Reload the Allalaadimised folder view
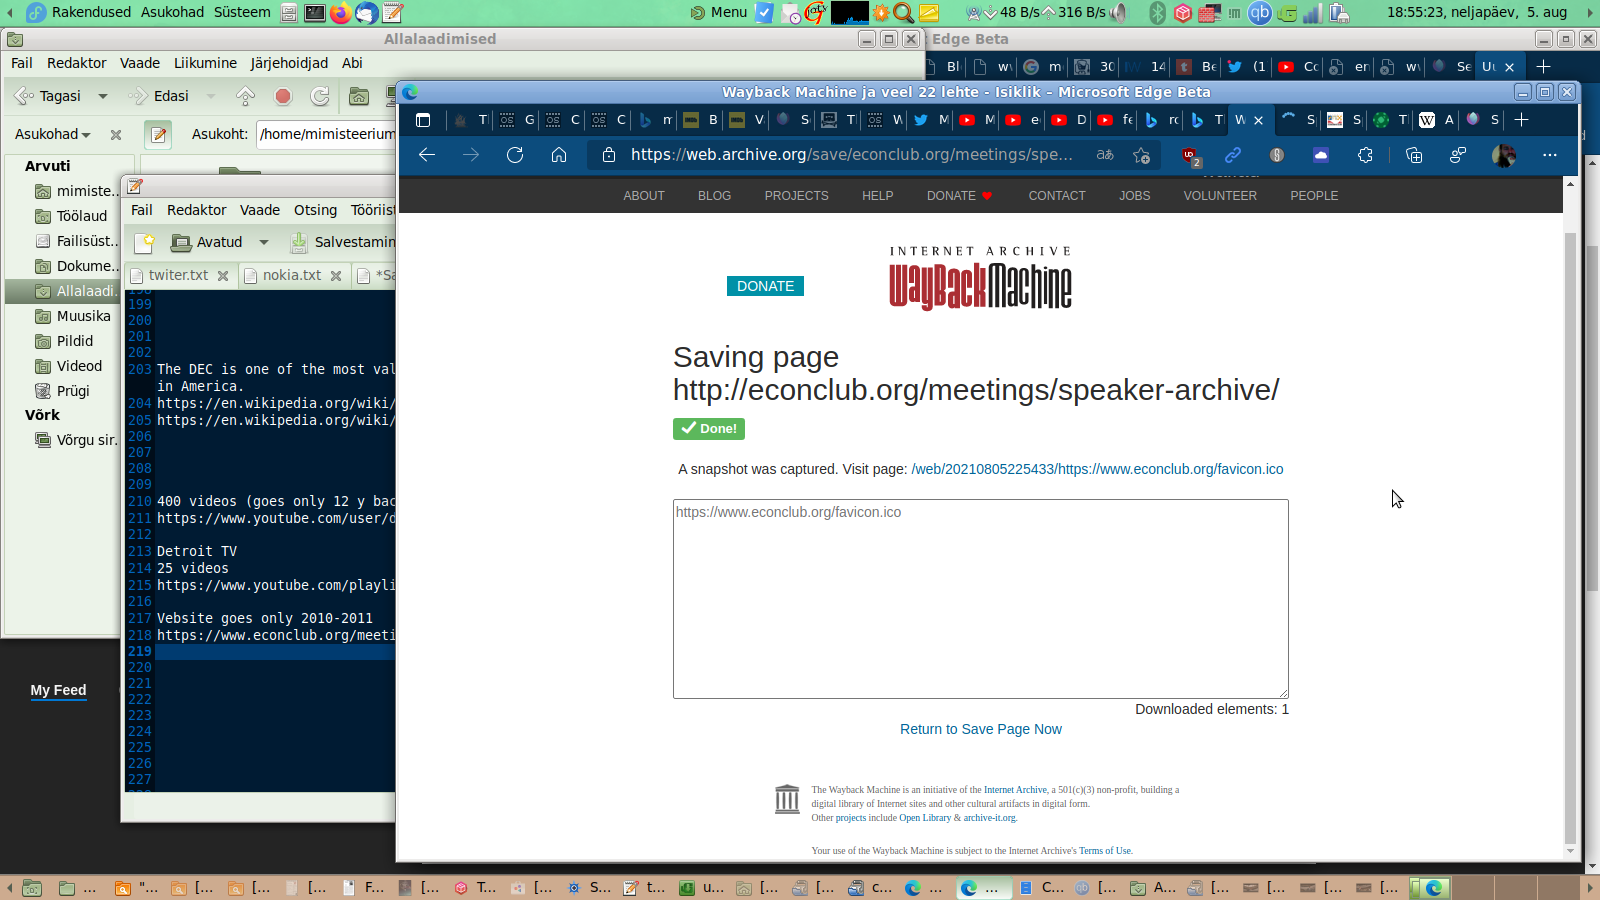Viewport: 1600px width, 900px height. [320, 96]
